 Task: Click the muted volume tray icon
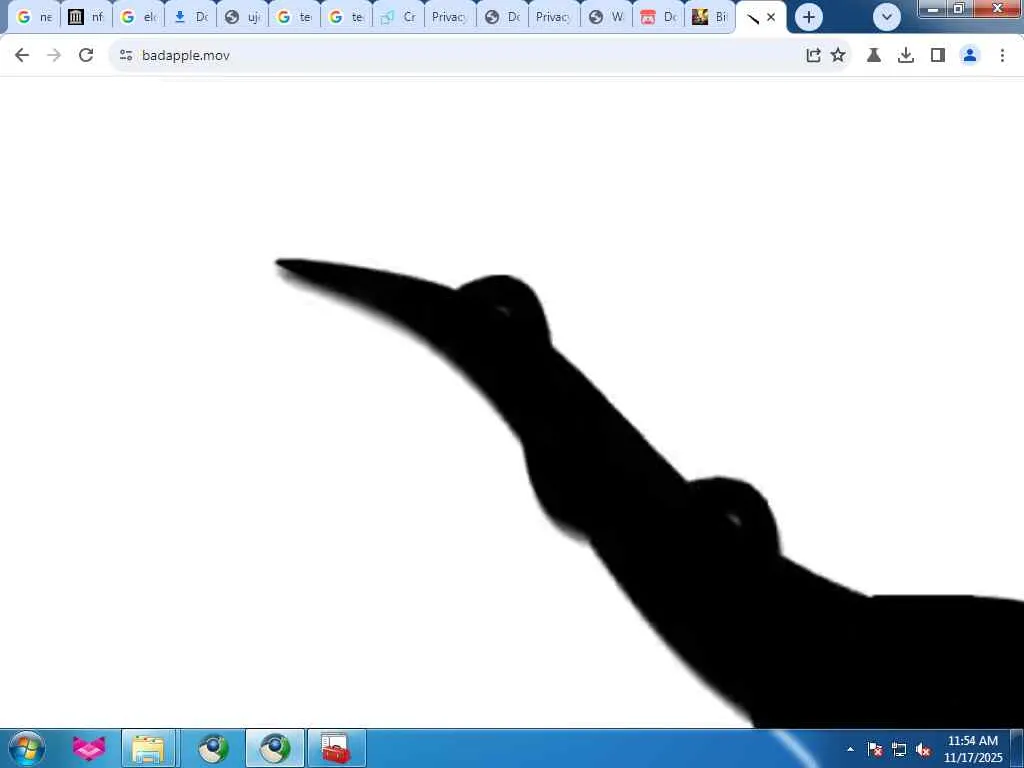923,749
